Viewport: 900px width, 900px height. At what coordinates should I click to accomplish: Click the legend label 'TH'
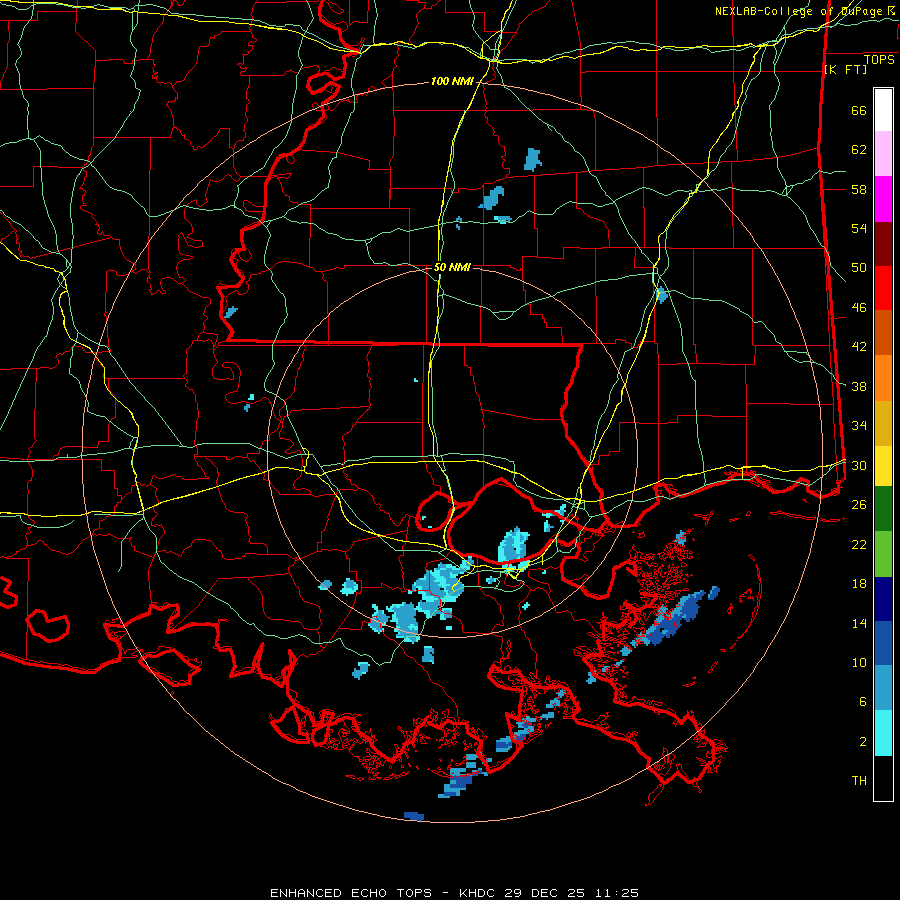tap(859, 780)
